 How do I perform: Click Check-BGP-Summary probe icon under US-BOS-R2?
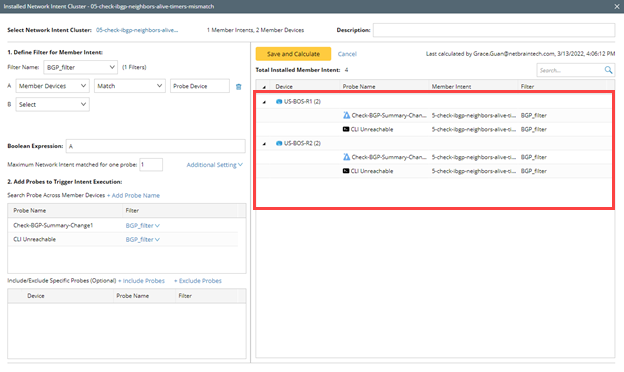pyautogui.click(x=346, y=157)
